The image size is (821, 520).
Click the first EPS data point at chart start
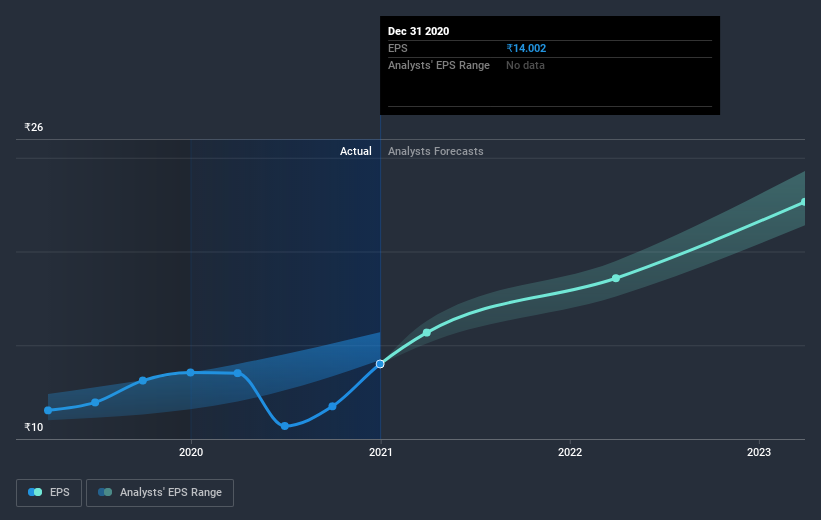[x=48, y=410]
